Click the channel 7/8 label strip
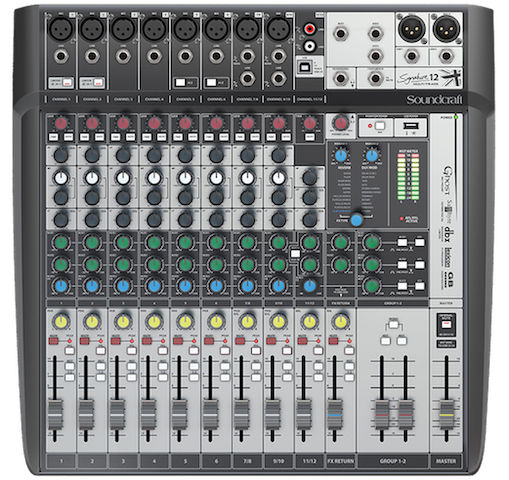 (247, 461)
